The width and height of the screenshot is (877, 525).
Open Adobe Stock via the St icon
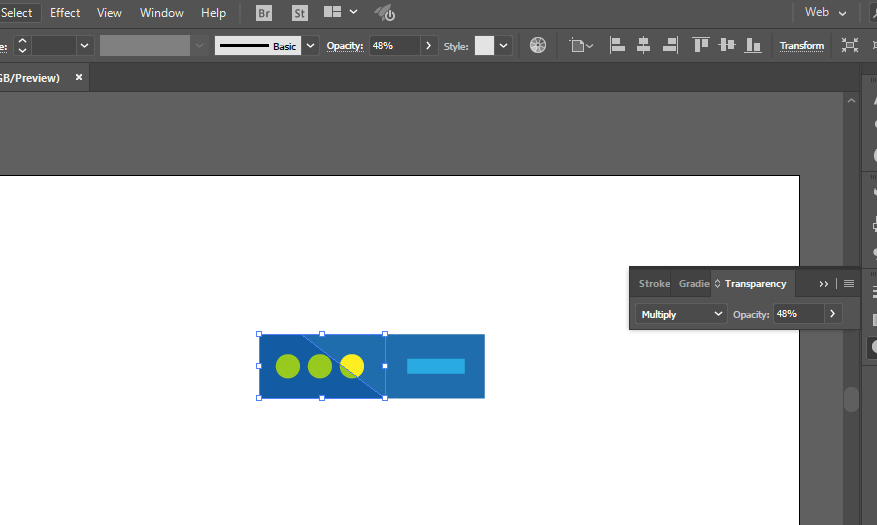(x=300, y=13)
